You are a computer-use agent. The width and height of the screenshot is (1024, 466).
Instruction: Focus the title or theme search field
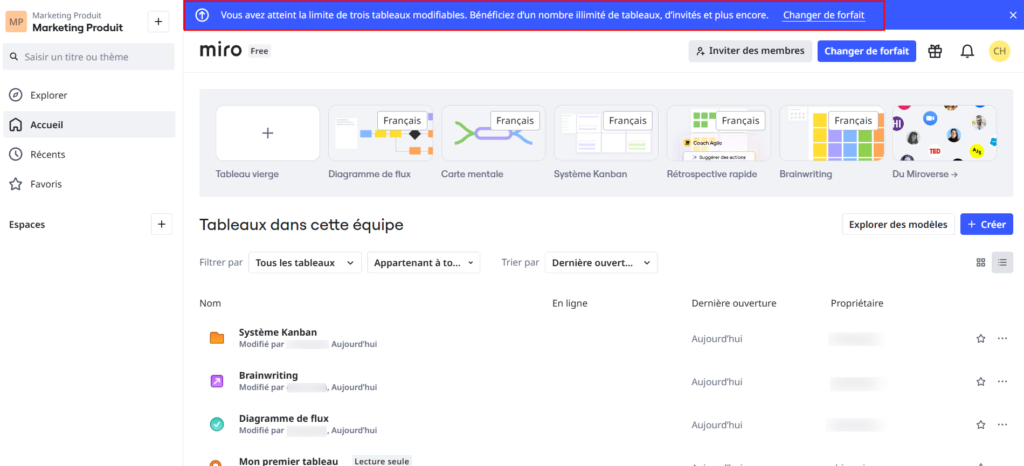pyautogui.click(x=90, y=57)
